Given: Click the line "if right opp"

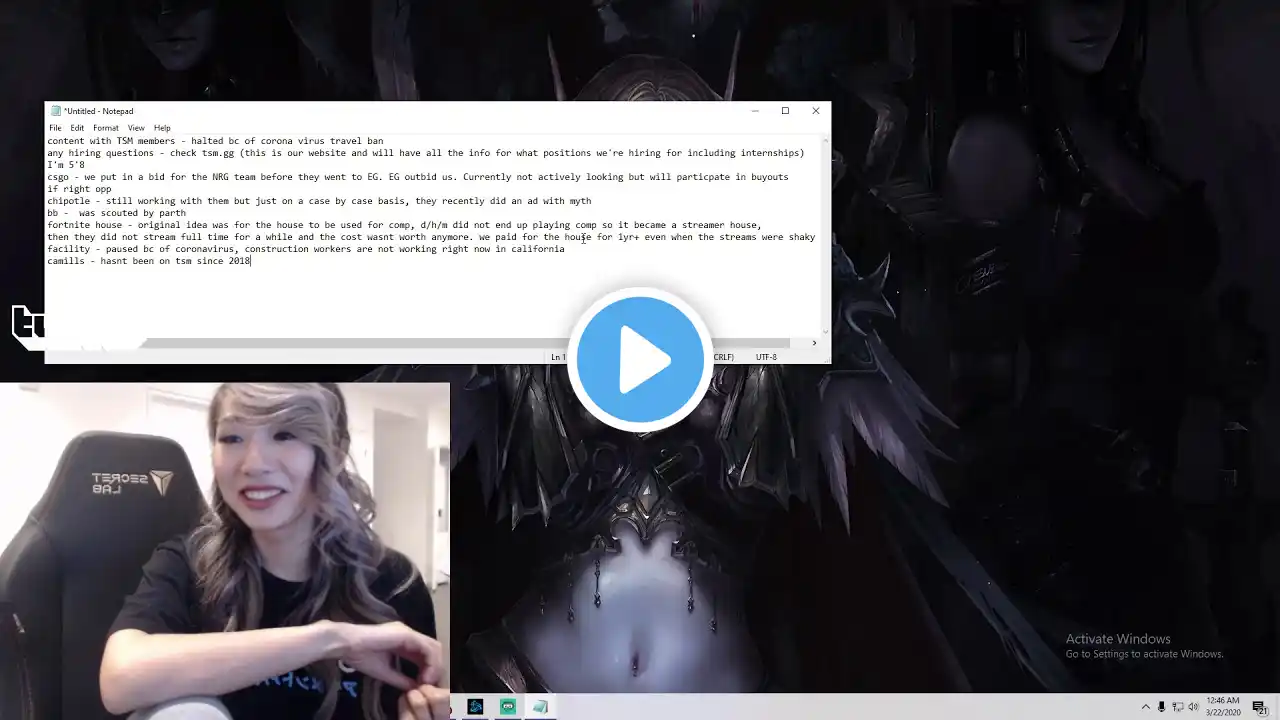Looking at the screenshot, I should coord(79,189).
